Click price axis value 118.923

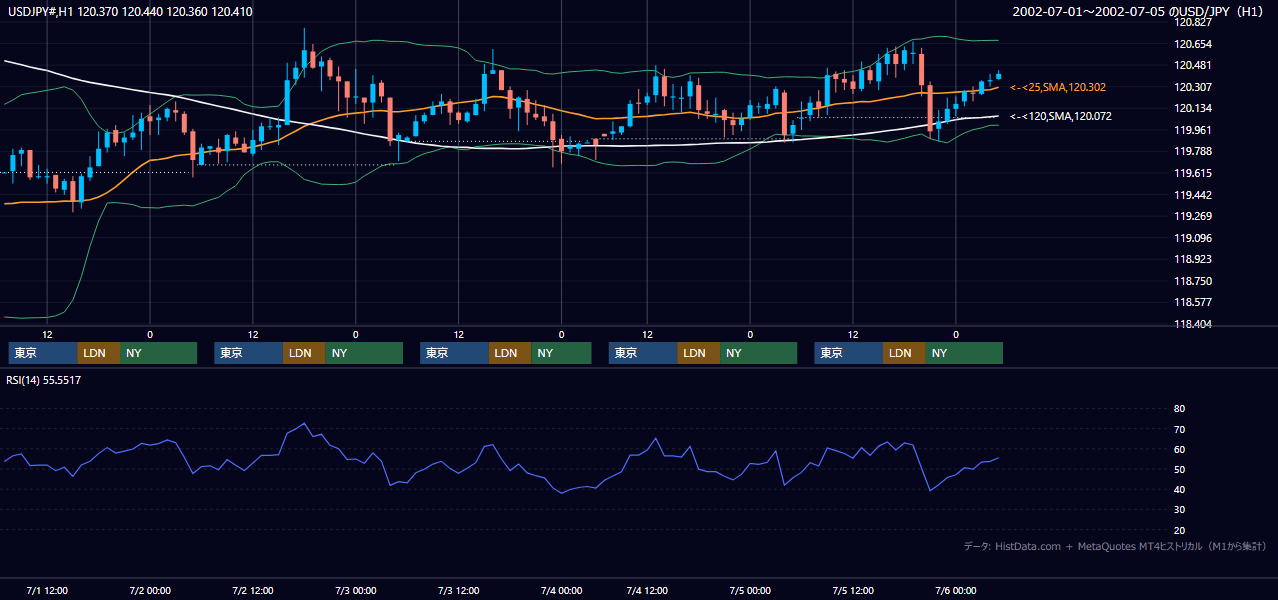1195,259
